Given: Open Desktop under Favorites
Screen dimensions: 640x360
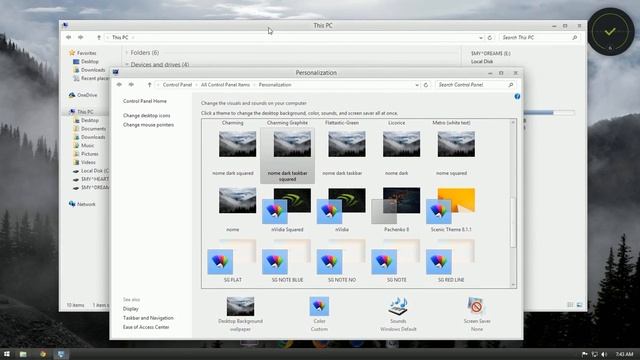Looking at the screenshot, I should [86, 62].
